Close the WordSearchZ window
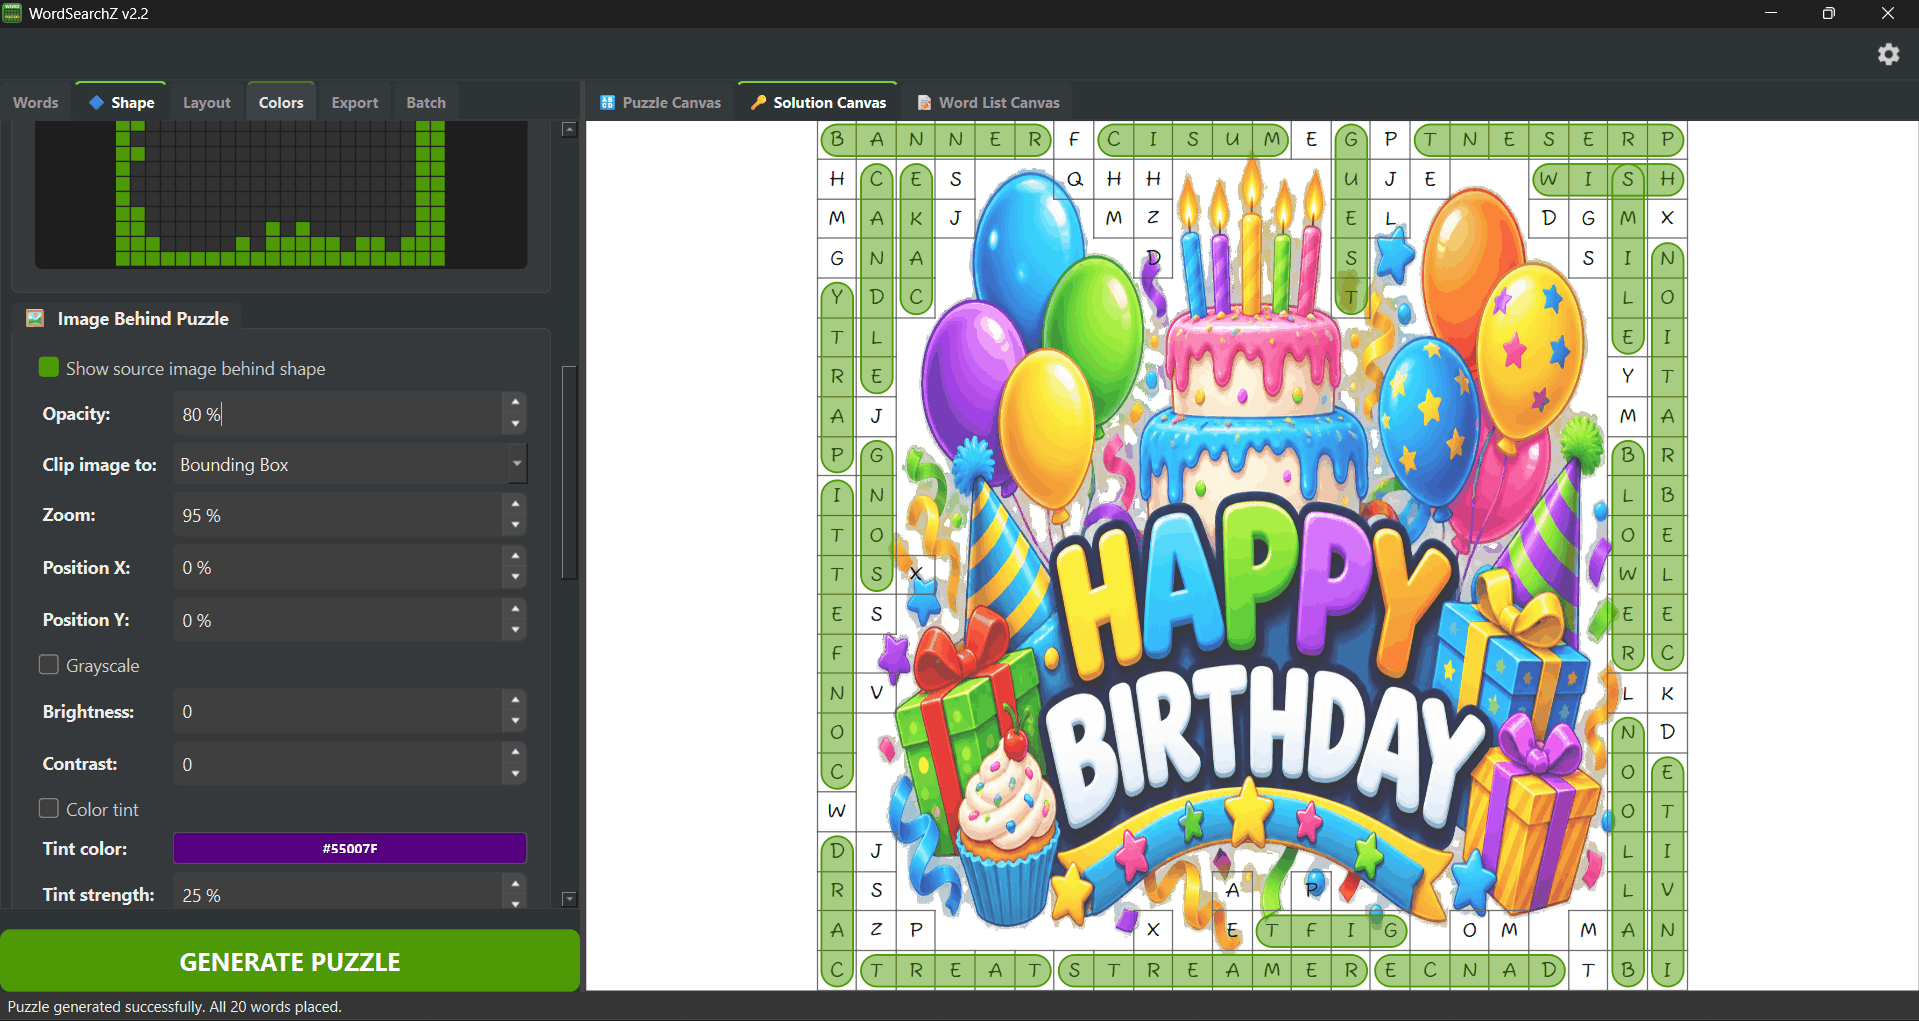Viewport: 1919px width, 1021px height. [1888, 13]
